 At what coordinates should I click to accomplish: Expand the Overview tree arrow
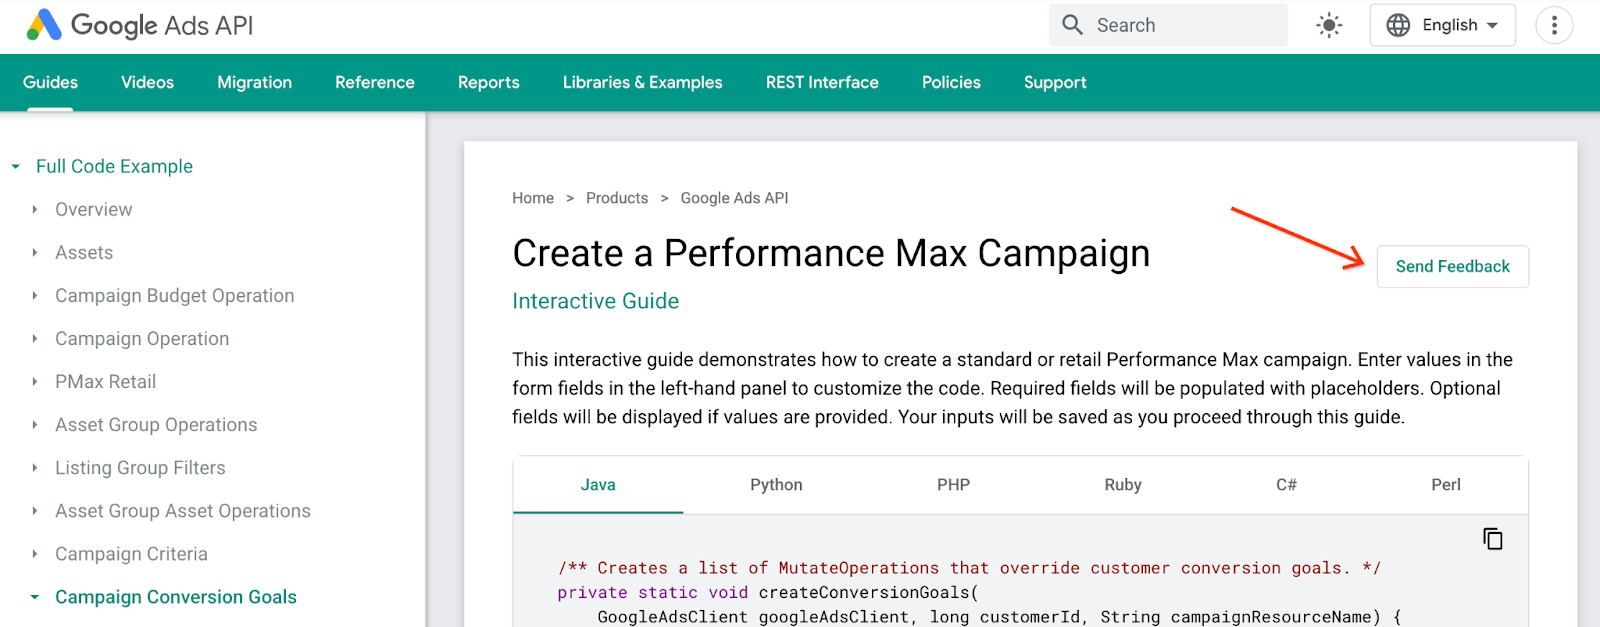[x=35, y=210]
